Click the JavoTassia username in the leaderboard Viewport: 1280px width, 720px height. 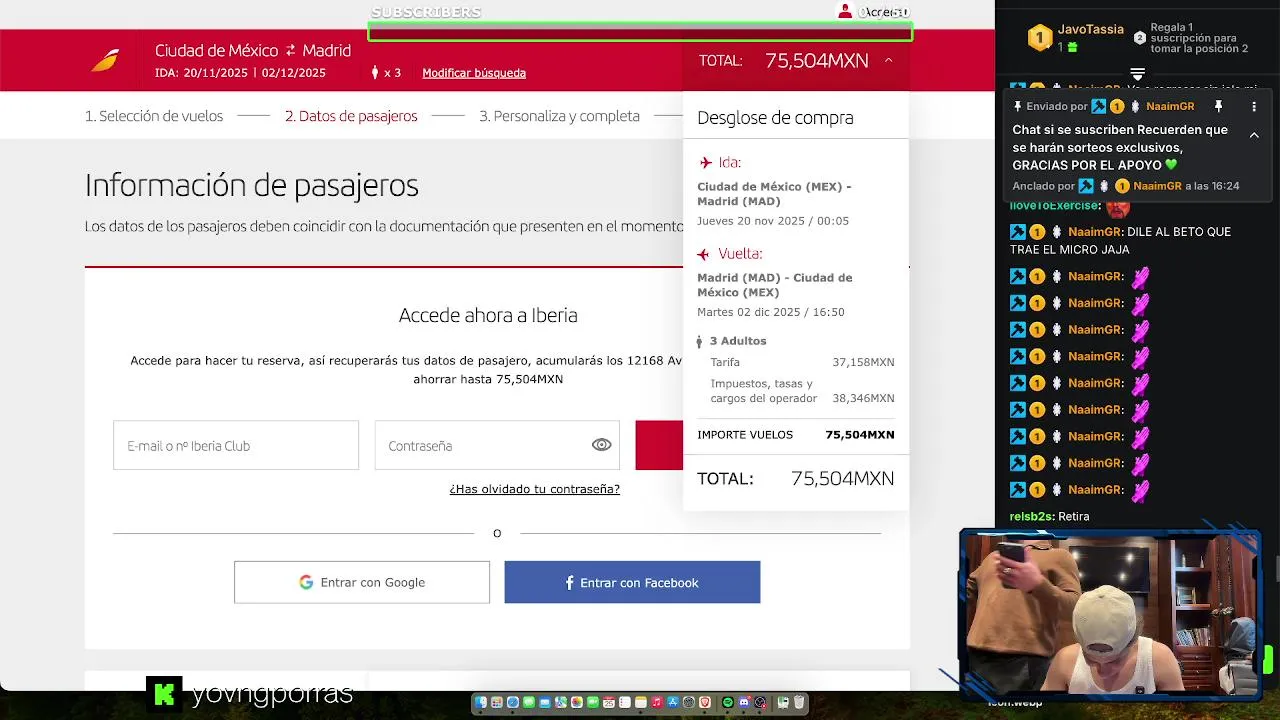click(x=1091, y=30)
